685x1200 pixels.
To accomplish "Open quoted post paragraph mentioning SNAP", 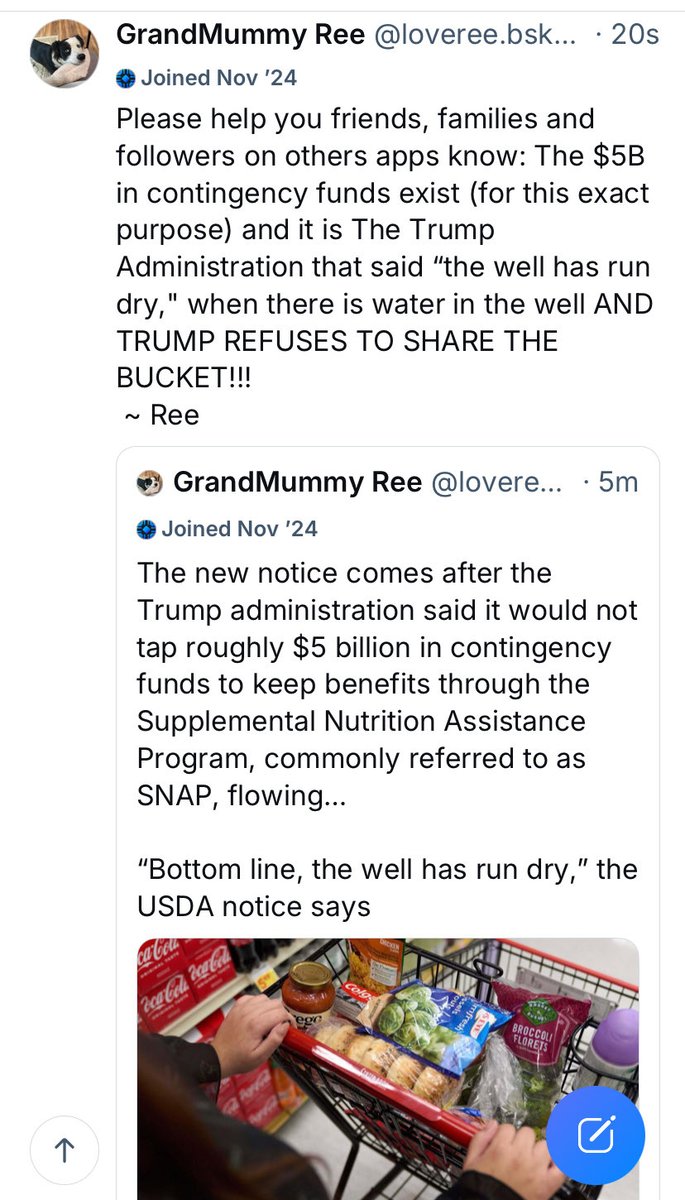I will tap(387, 683).
